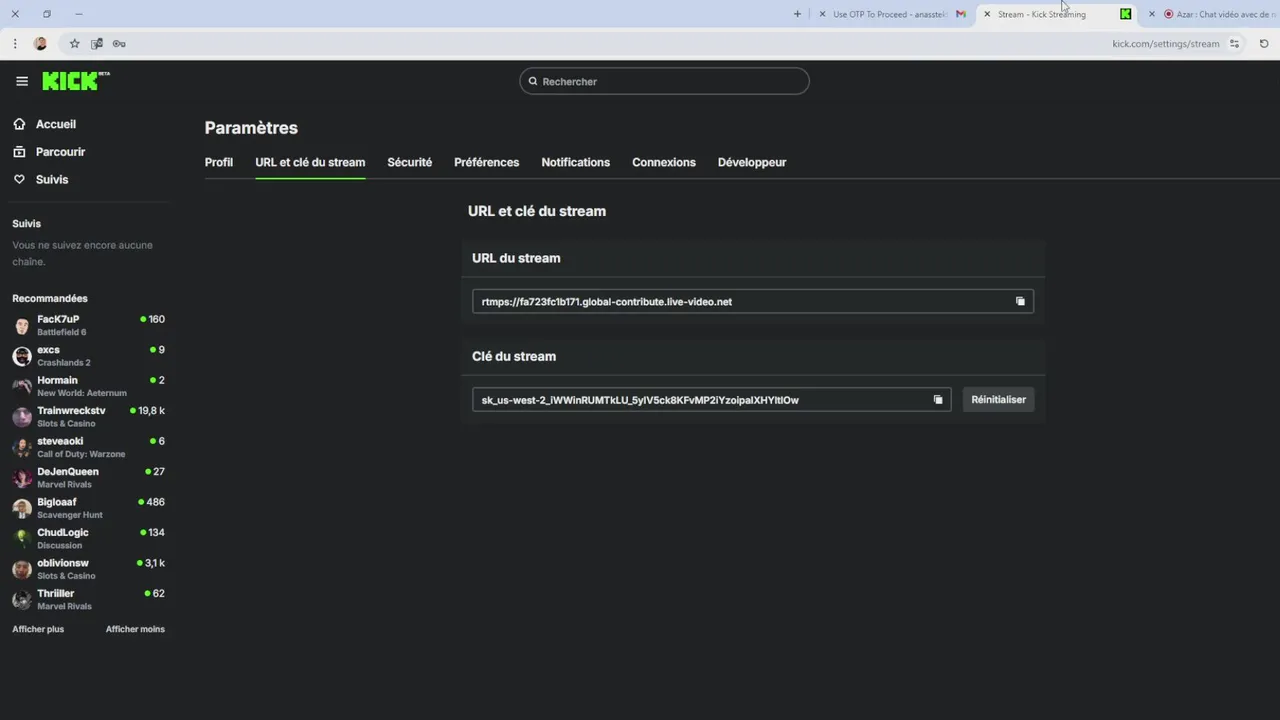Viewport: 1280px width, 720px height.
Task: Open excs channel avatar
Action: coord(22,356)
